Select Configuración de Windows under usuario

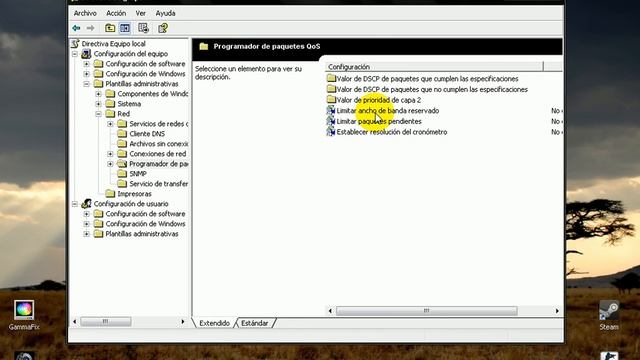coord(145,224)
